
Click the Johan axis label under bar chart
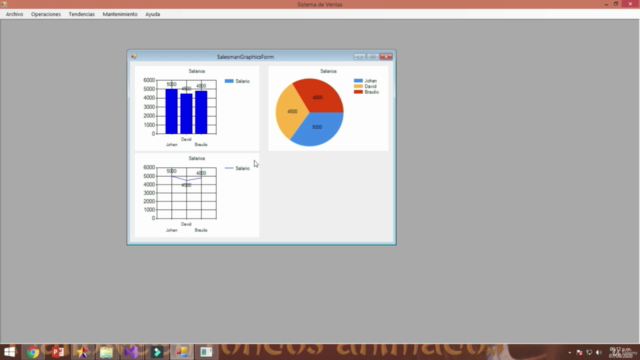[x=171, y=144]
